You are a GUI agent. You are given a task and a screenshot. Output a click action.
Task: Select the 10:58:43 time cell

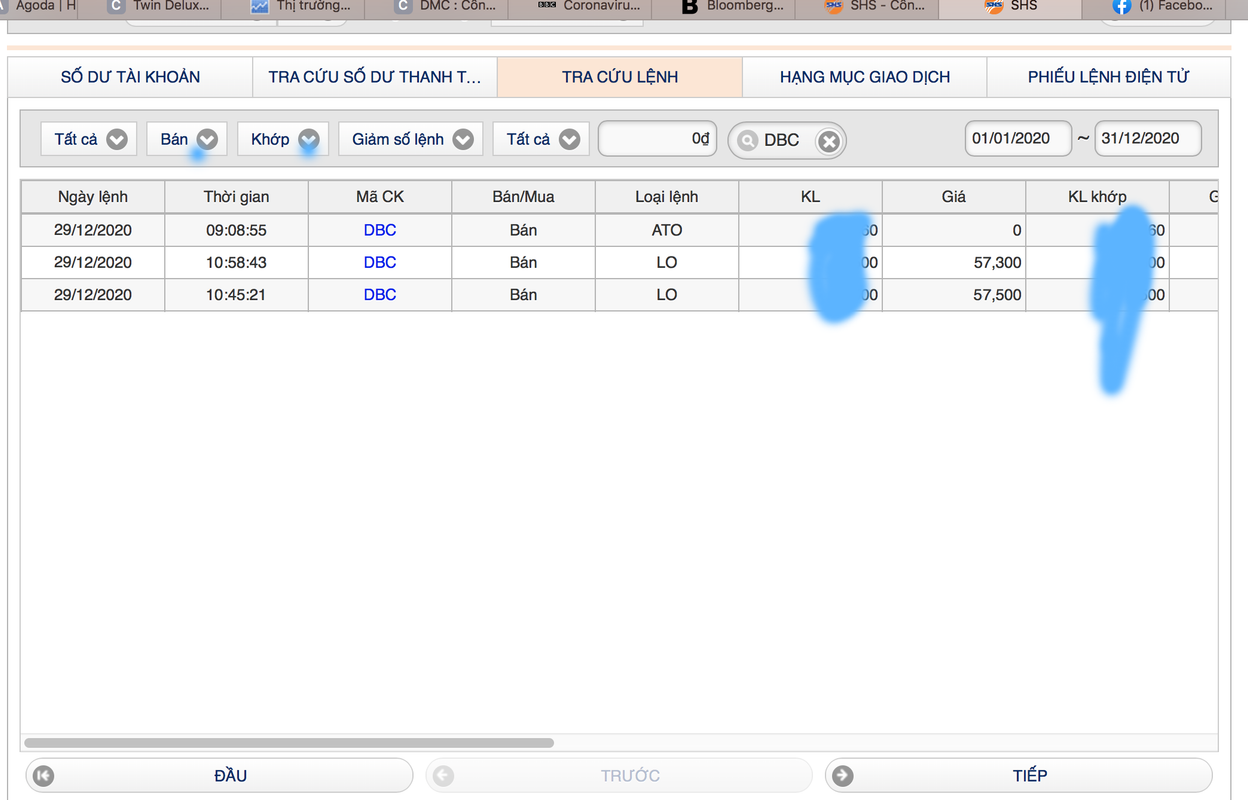237,262
